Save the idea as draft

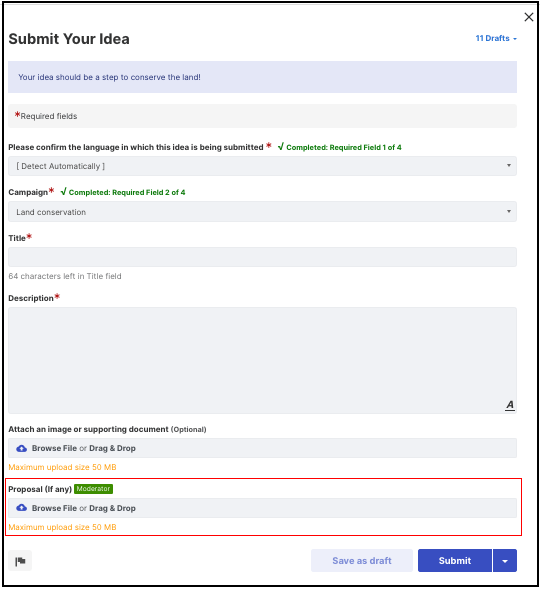click(362, 560)
